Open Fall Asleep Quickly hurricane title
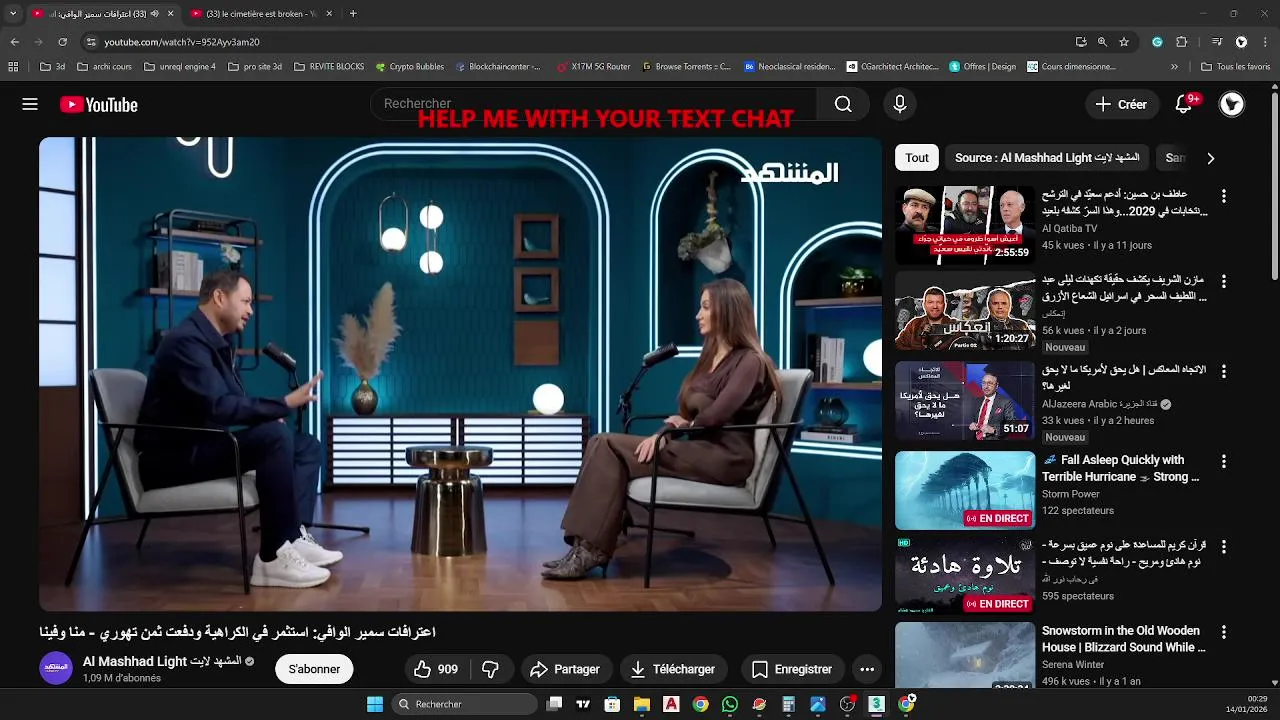 tap(1121, 468)
